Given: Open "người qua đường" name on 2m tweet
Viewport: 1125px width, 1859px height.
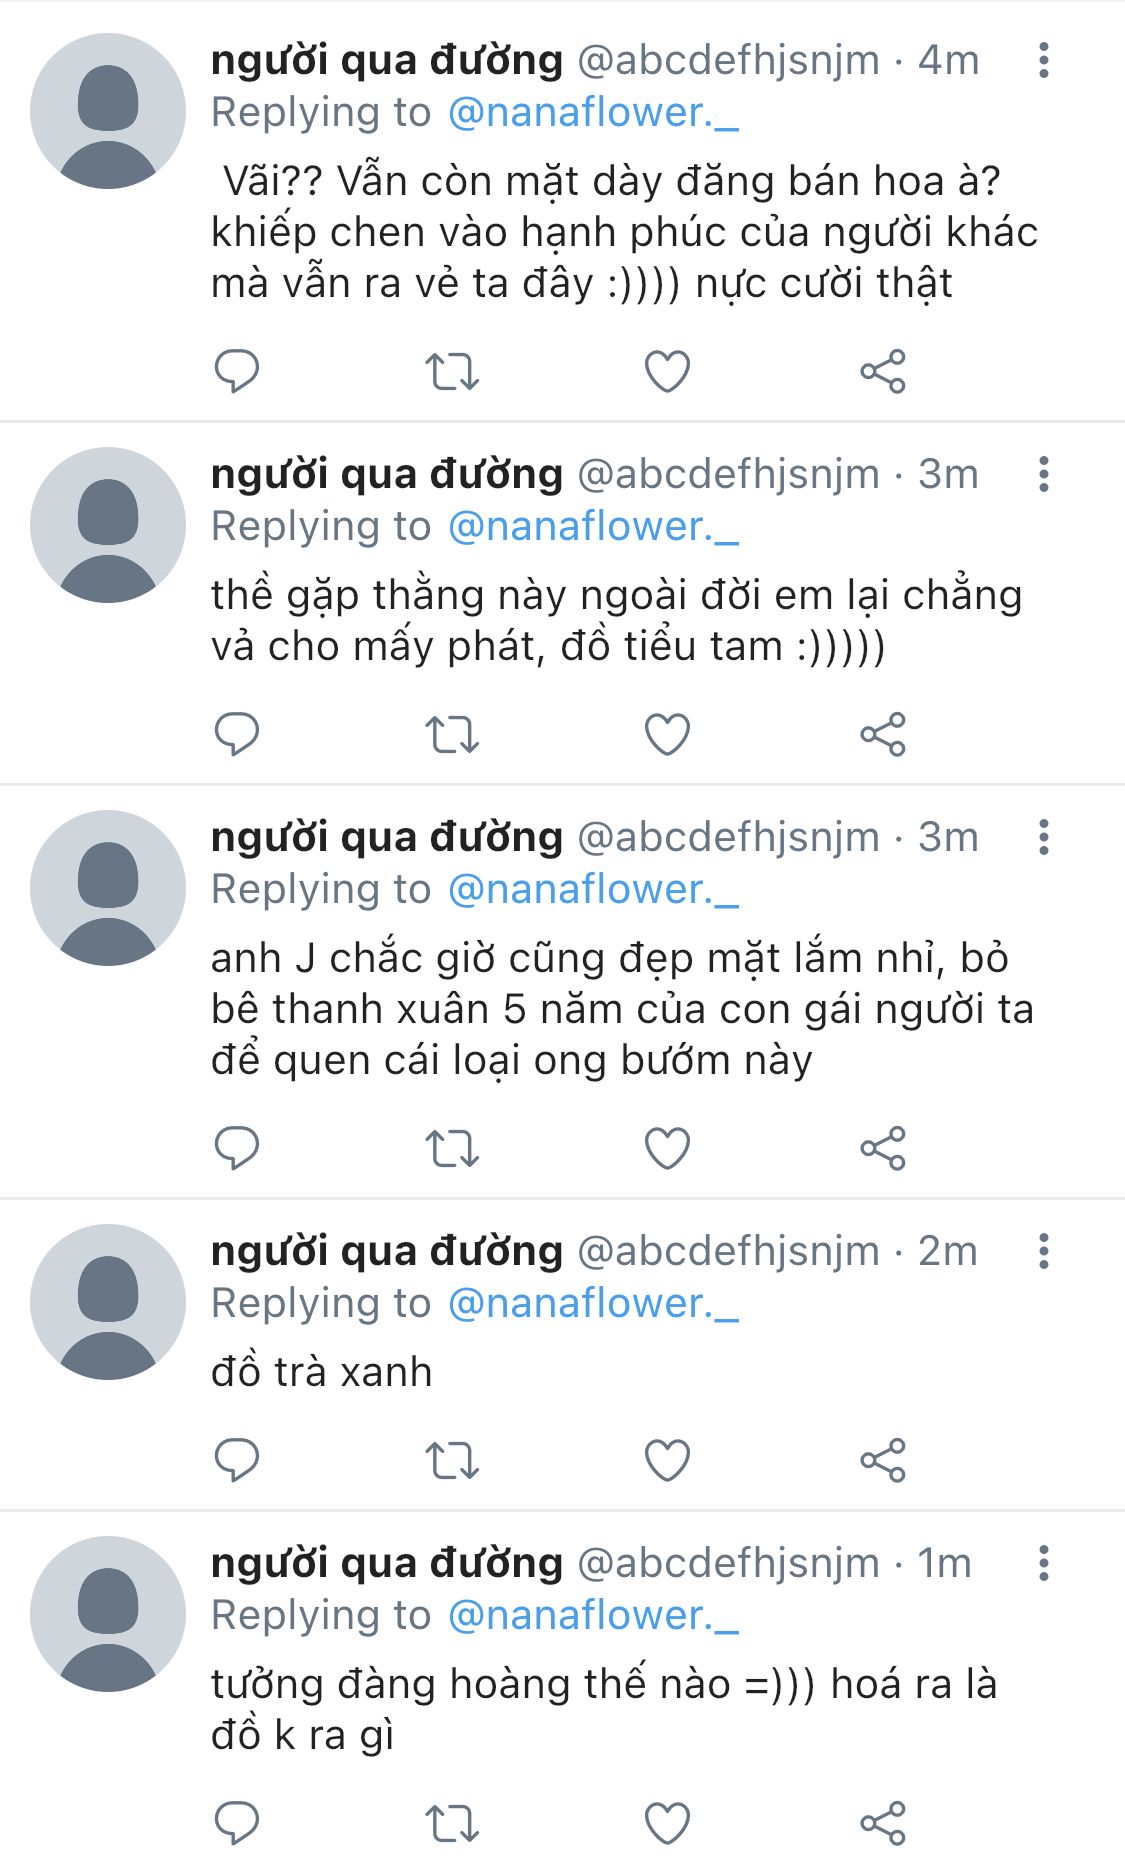Looking at the screenshot, I should pos(387,1251).
